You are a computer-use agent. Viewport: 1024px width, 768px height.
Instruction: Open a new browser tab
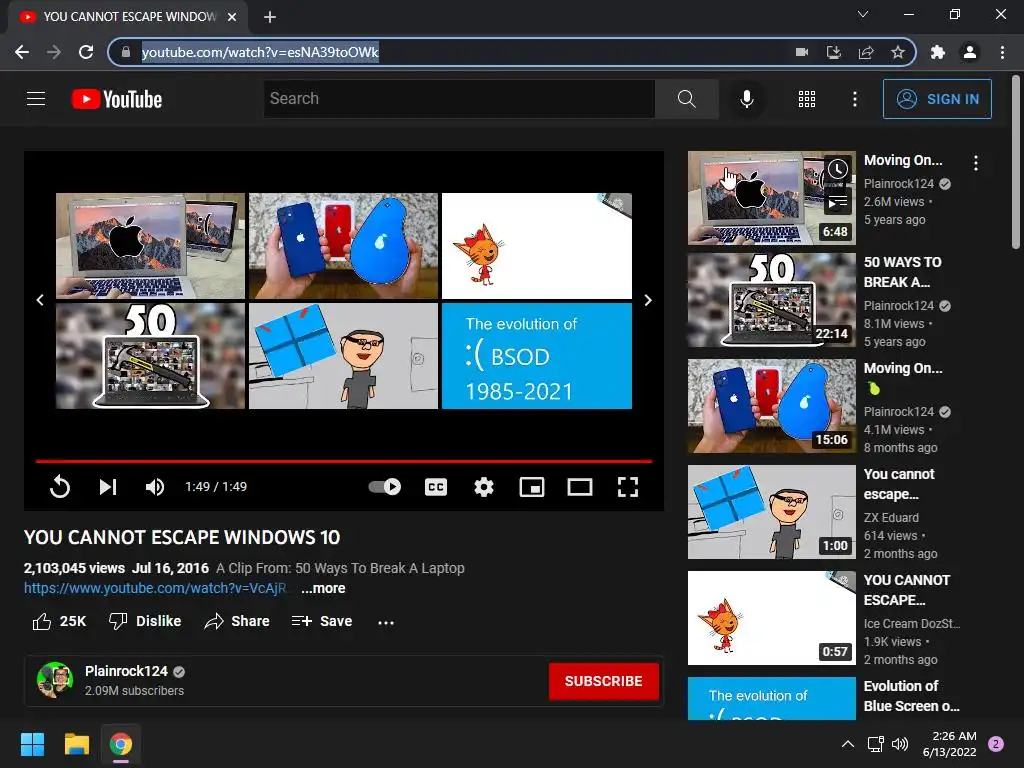pos(270,17)
